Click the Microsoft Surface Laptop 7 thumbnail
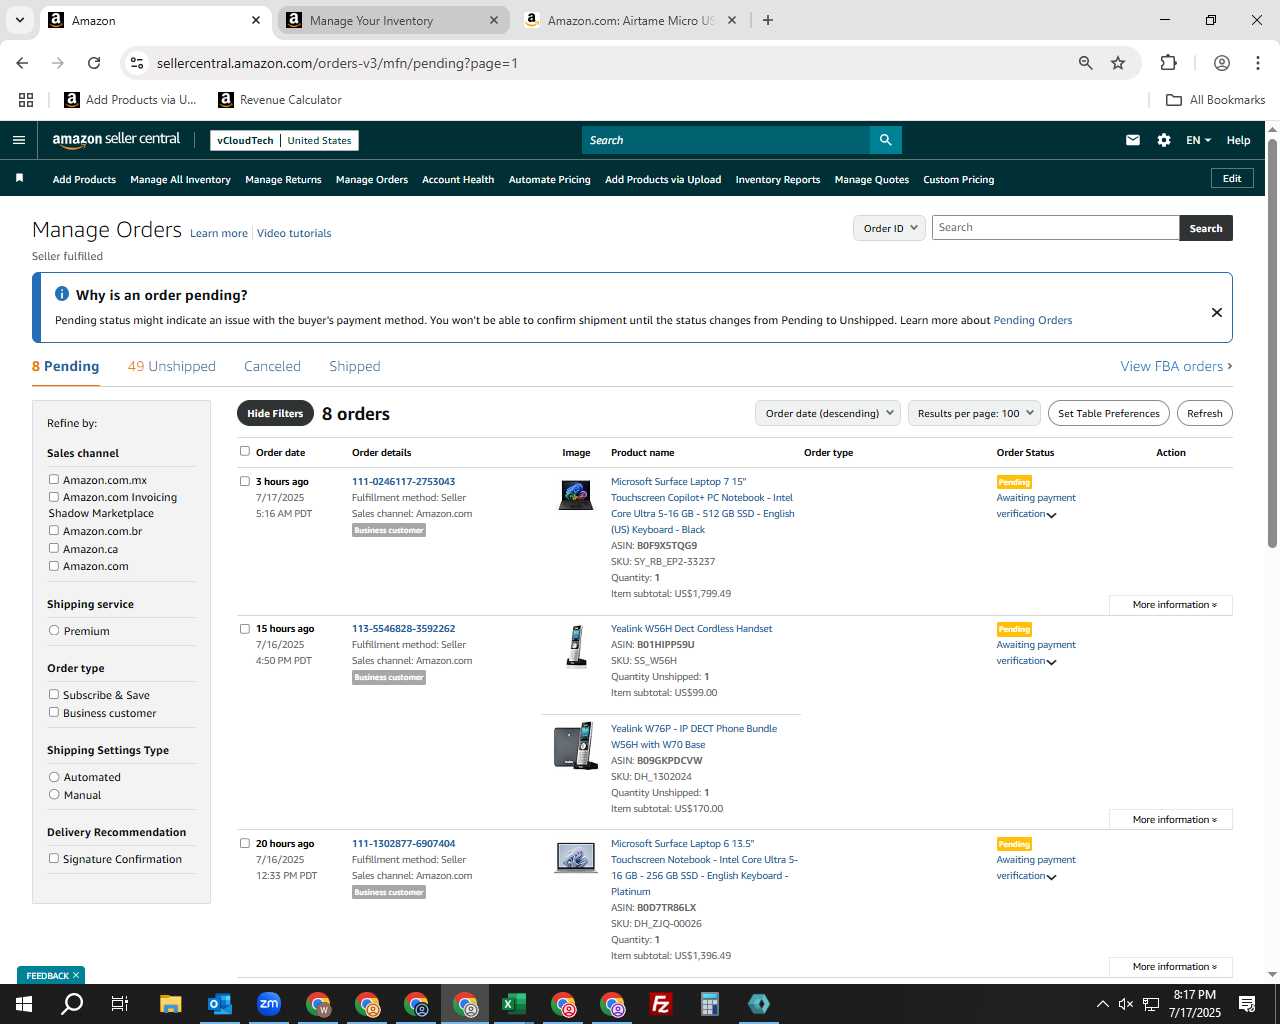The width and height of the screenshot is (1280, 1024). pos(576,495)
